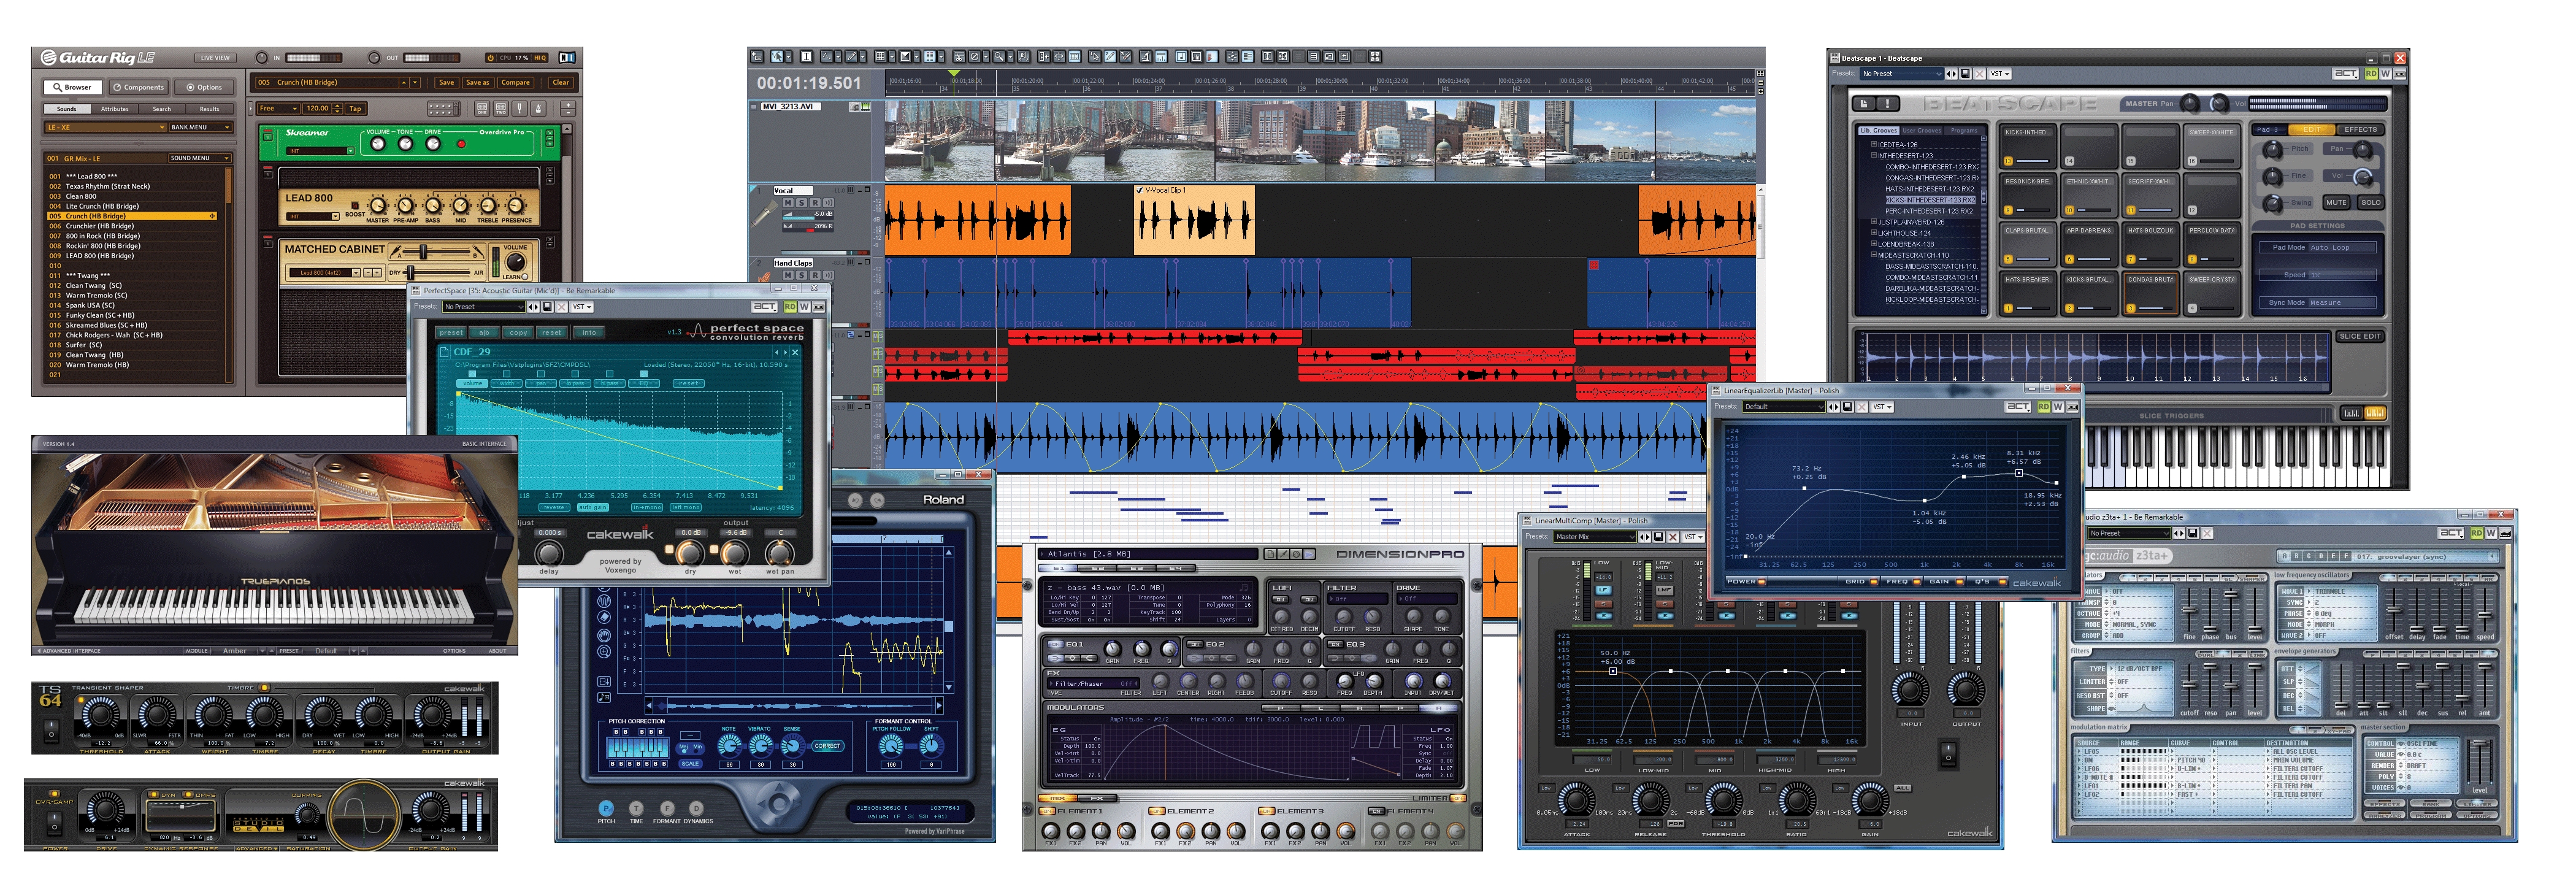Toggle the V-Vocal Clip 1 checkbox
Image resolution: width=2576 pixels, height=895 pixels.
1139,190
